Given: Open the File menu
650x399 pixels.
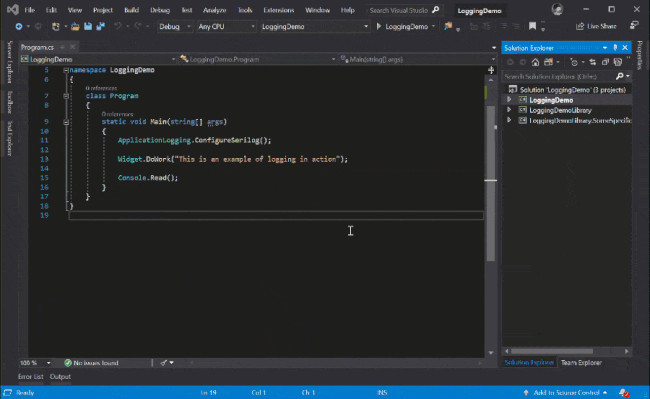Looking at the screenshot, I should pos(29,10).
